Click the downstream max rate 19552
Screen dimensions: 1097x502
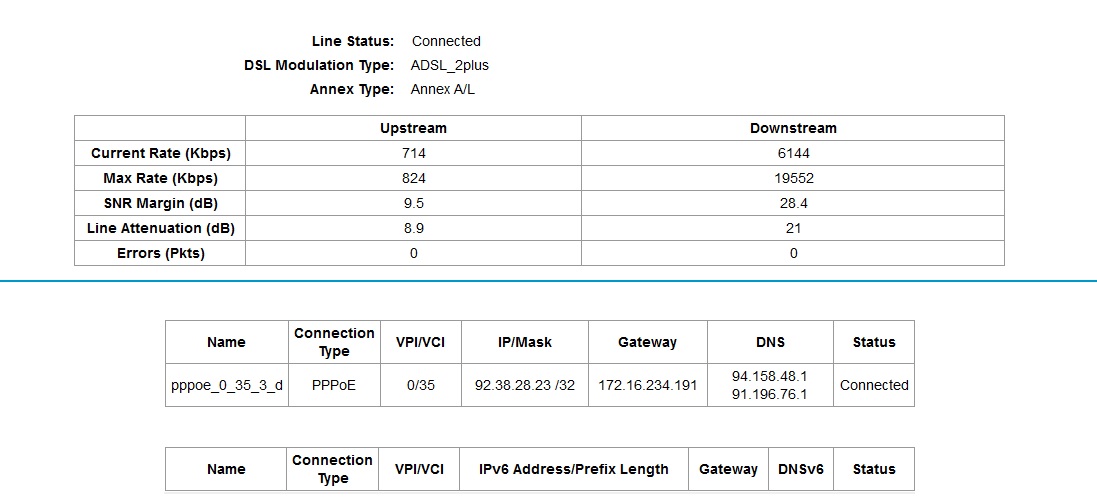pos(793,178)
